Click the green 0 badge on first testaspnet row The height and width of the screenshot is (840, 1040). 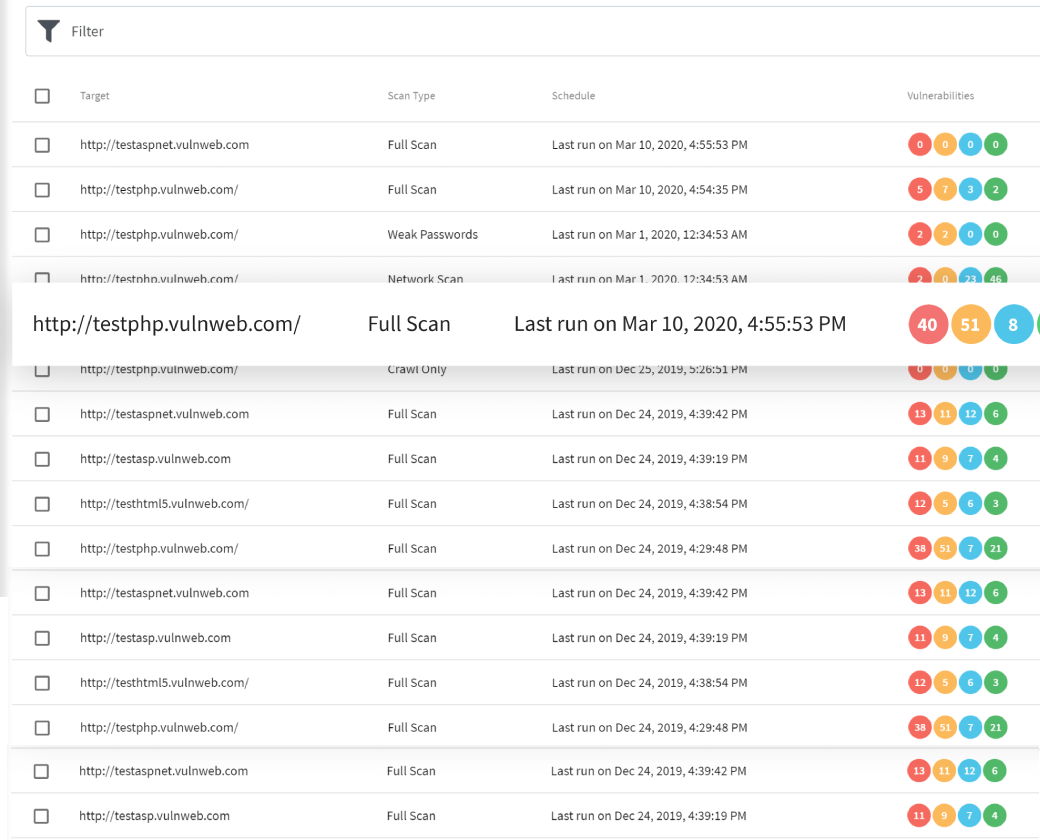click(995, 144)
